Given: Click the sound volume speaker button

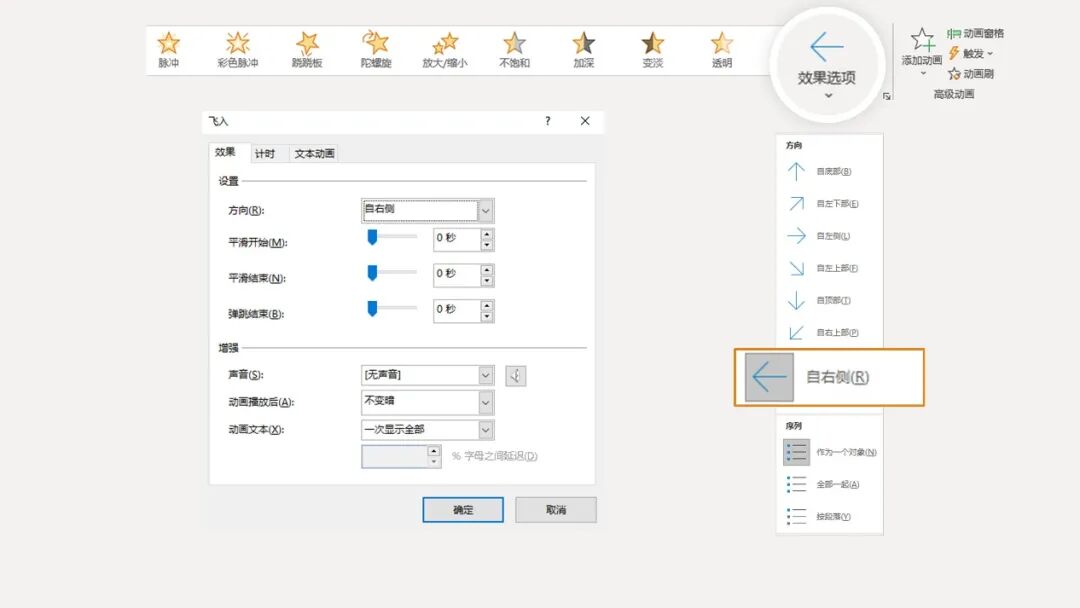Looking at the screenshot, I should pyautogui.click(x=515, y=375).
